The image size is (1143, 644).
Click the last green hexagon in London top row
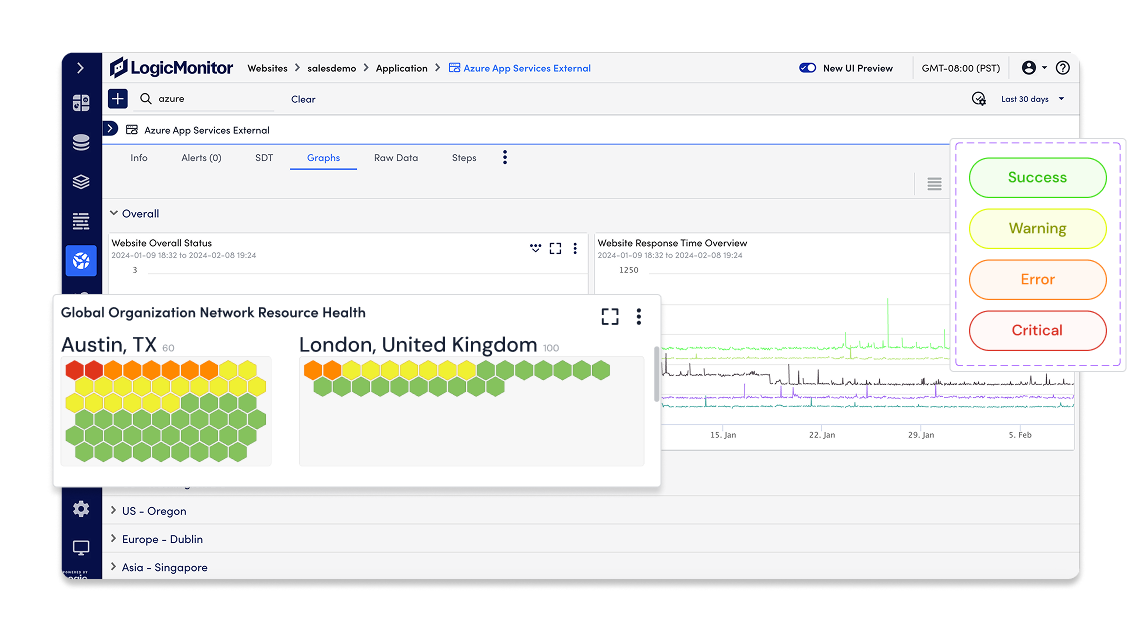tap(601, 370)
